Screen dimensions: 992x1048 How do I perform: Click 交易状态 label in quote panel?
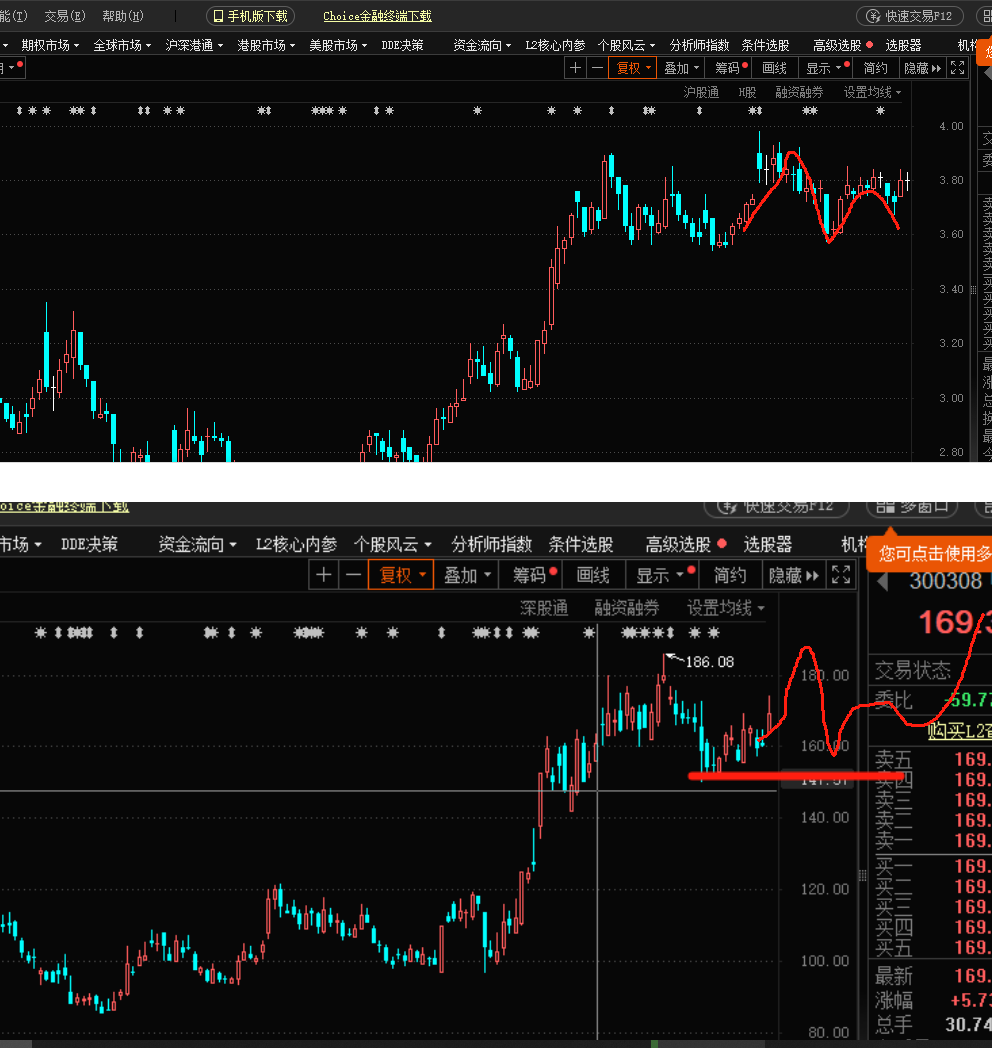click(x=912, y=670)
